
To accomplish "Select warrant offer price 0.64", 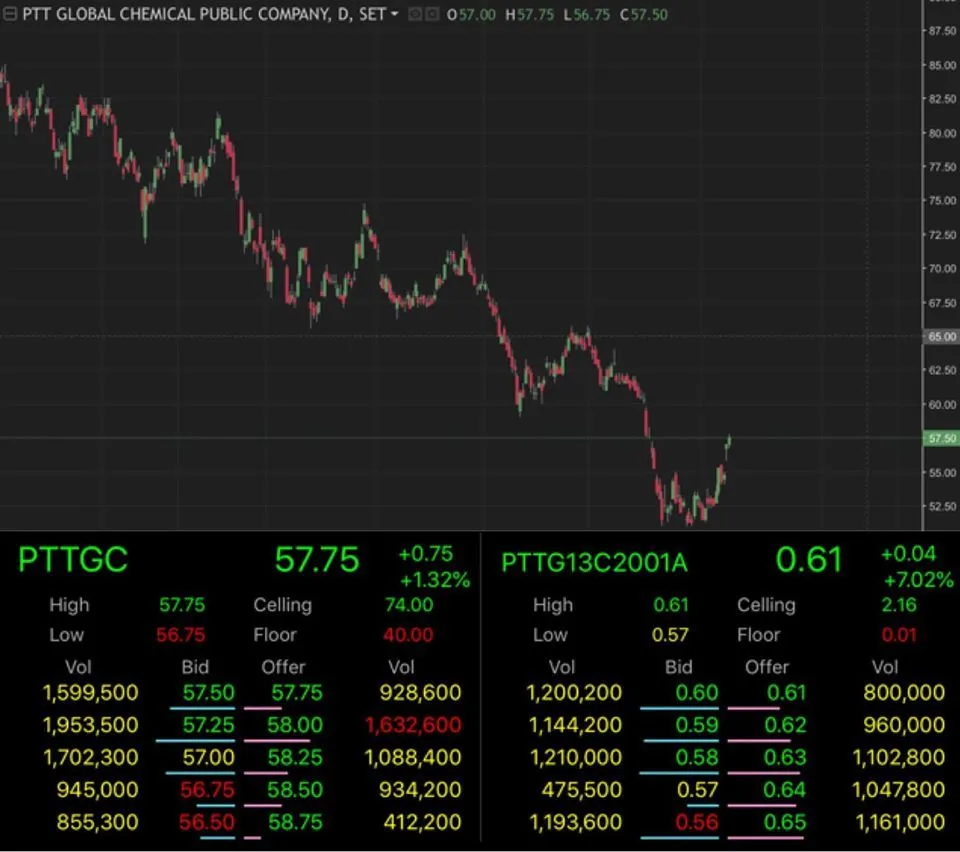I will pos(785,790).
